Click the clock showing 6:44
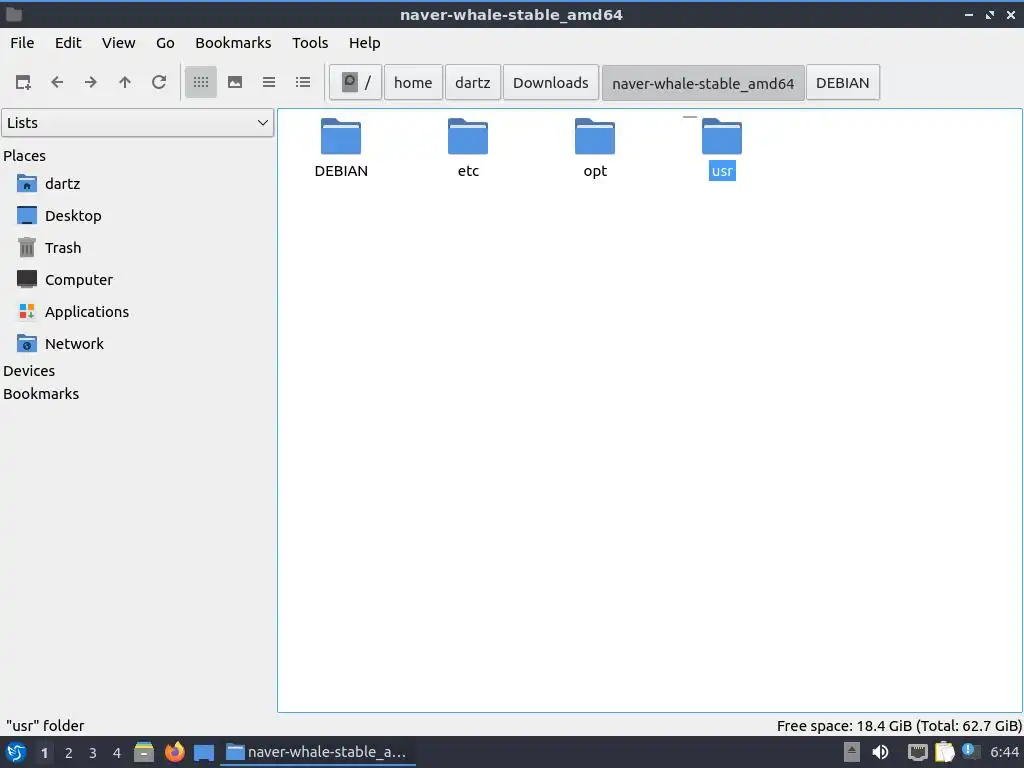This screenshot has height=768, width=1024. [x=1004, y=752]
